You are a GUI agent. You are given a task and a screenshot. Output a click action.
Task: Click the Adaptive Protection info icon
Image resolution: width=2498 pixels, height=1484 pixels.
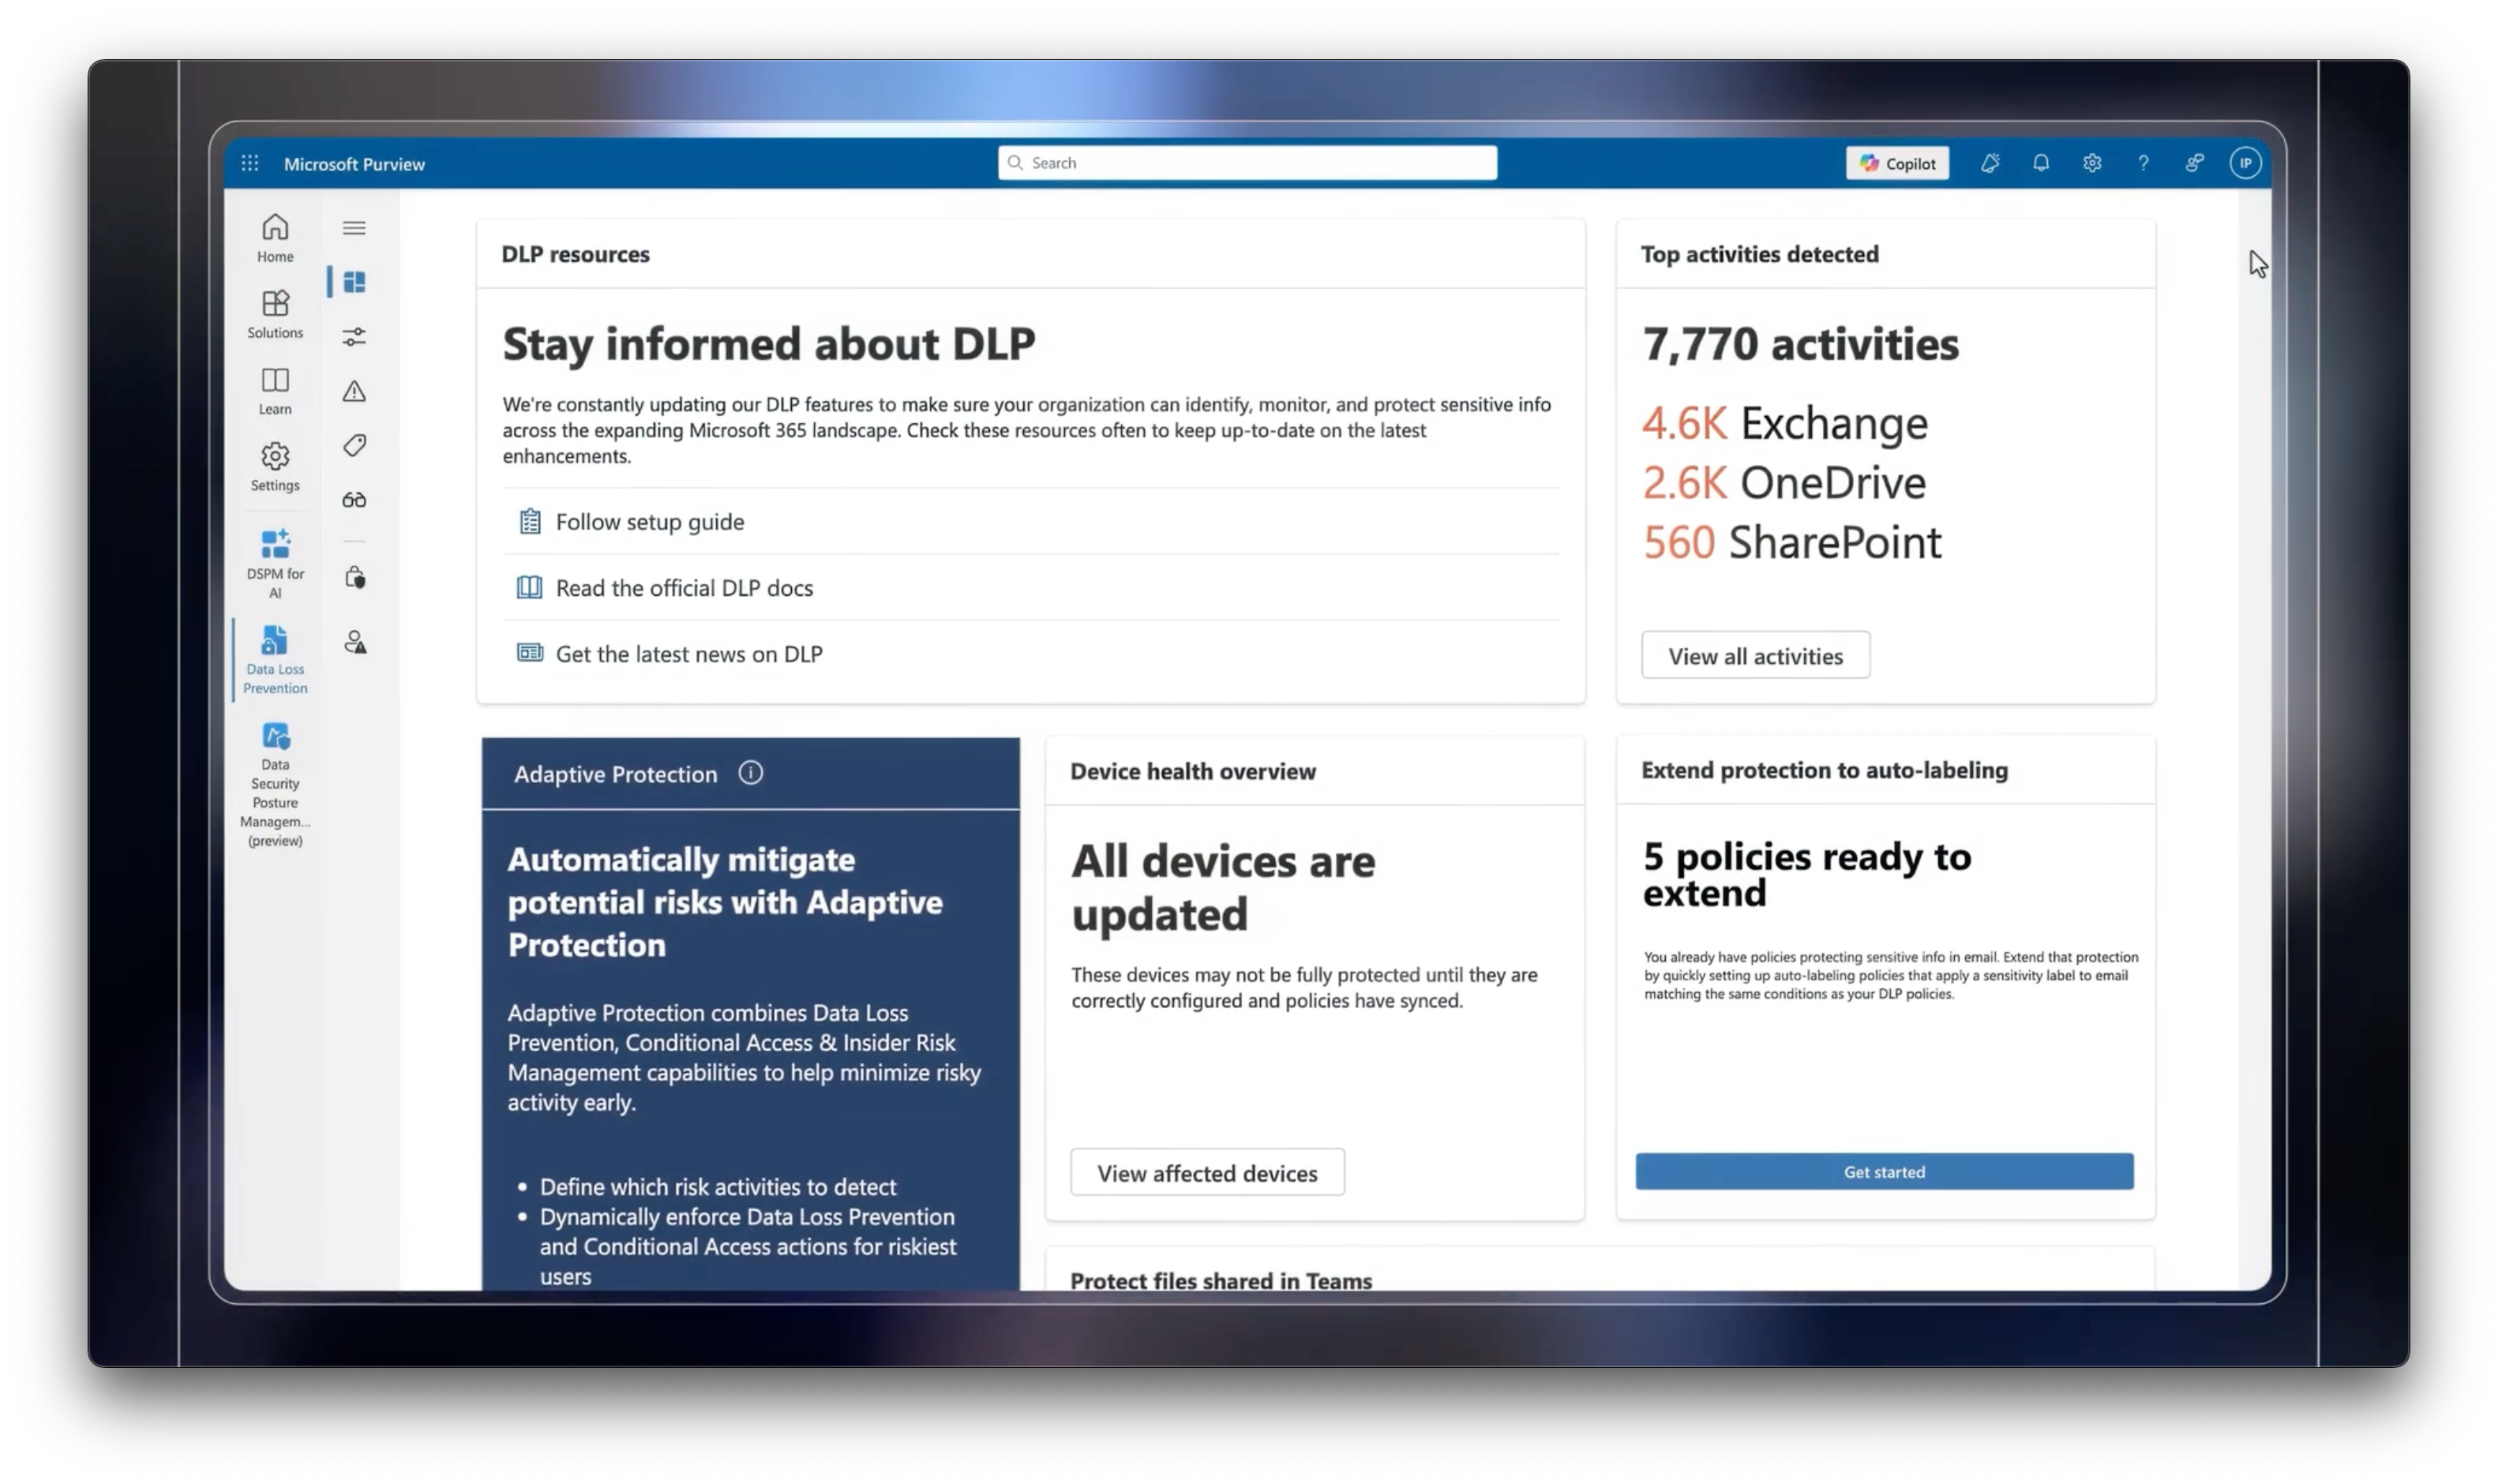tap(750, 773)
